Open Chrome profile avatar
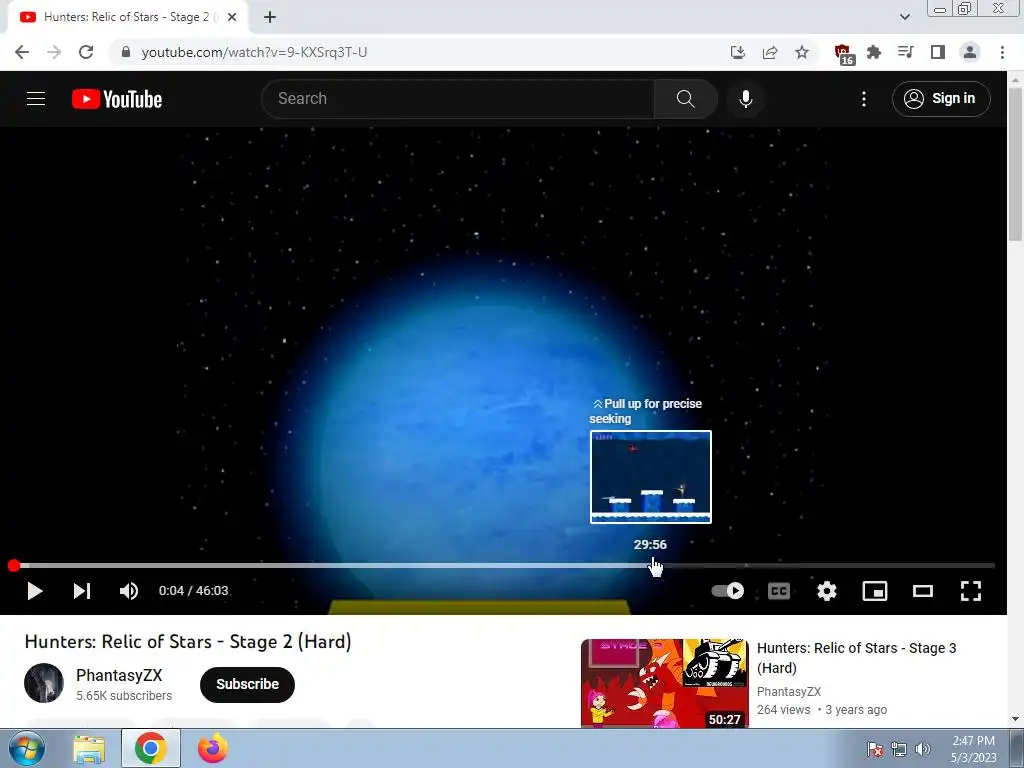1024x768 pixels. (970, 52)
